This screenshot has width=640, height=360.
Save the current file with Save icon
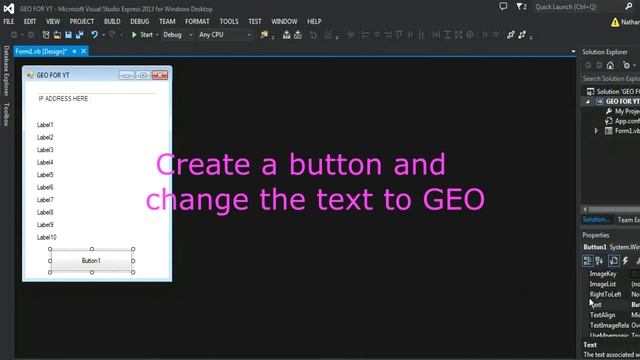(68, 35)
